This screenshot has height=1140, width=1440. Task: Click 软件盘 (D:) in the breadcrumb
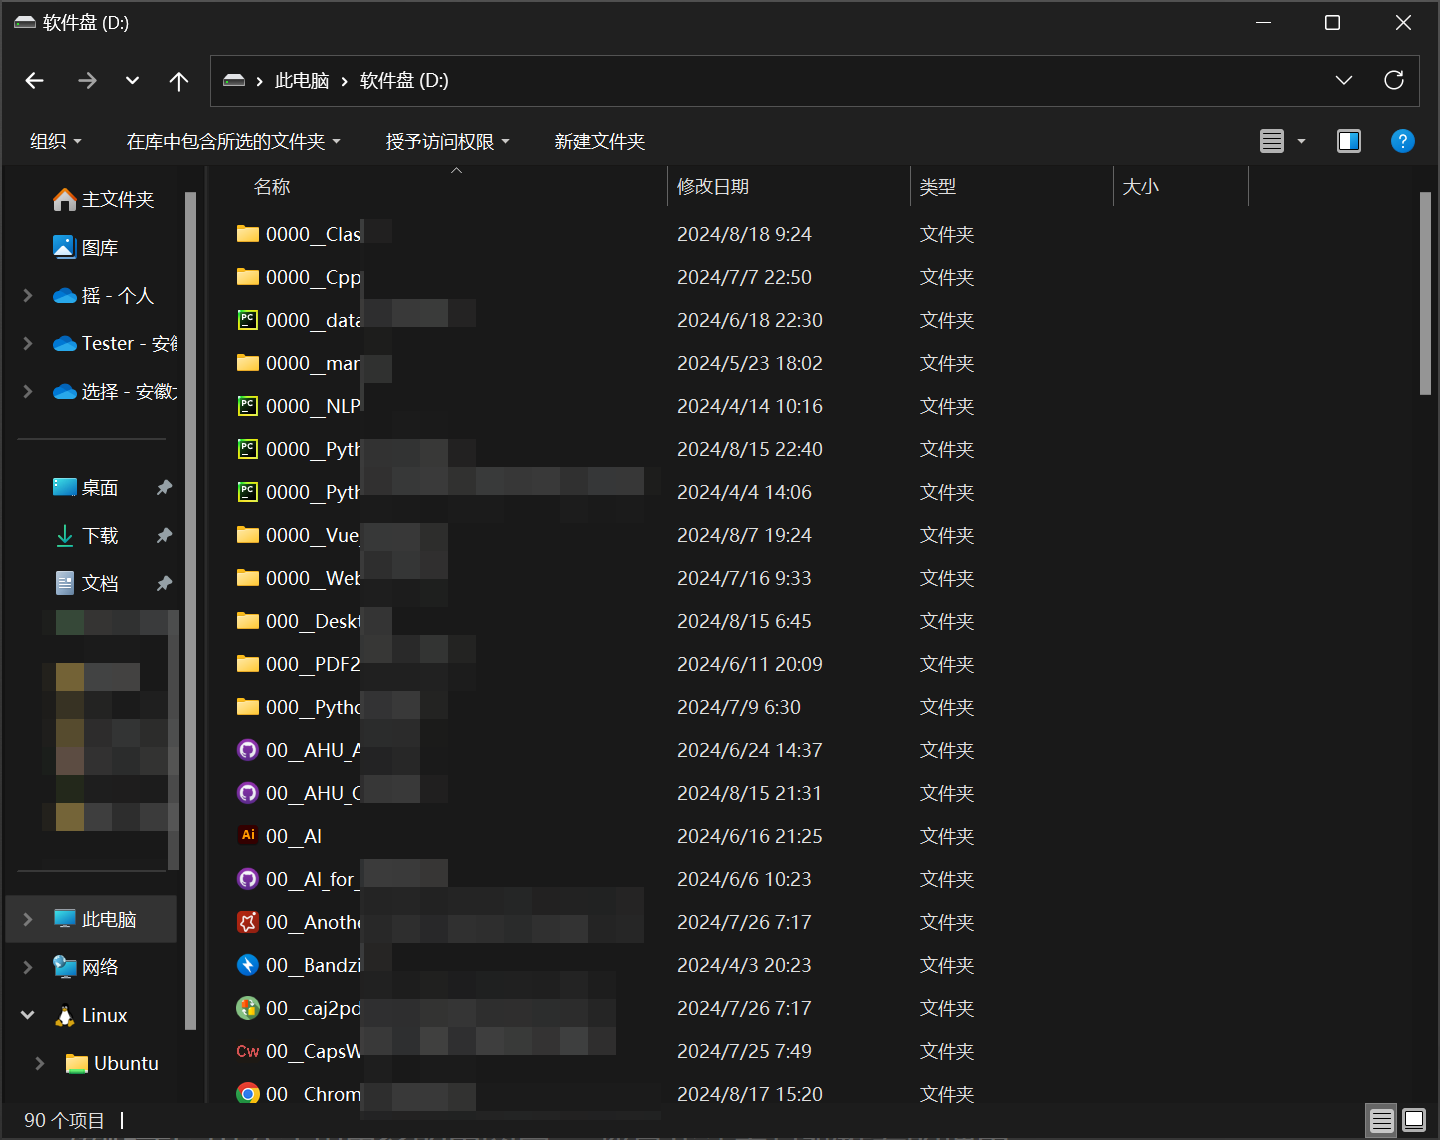pyautogui.click(x=404, y=81)
